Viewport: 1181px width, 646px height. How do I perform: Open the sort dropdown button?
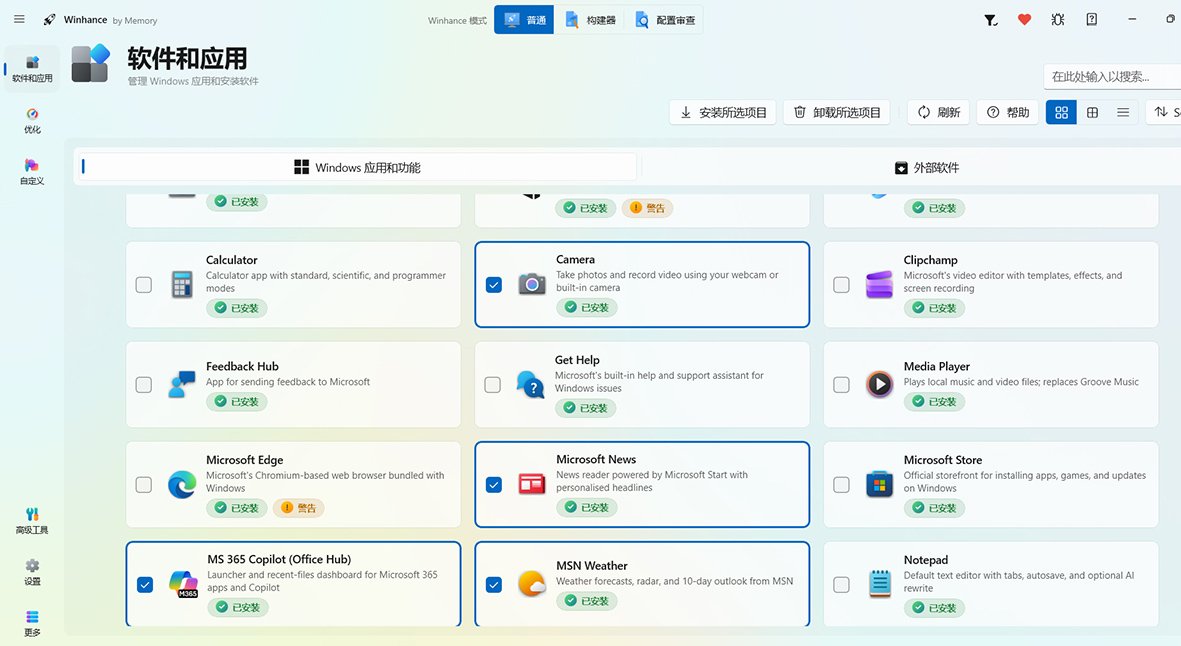coord(1164,112)
